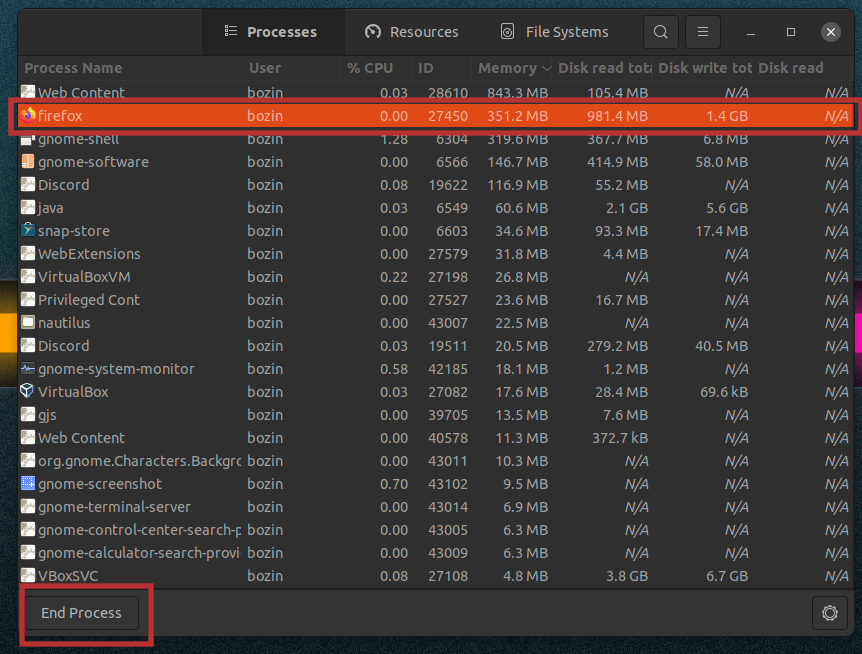Maximize the System Monitor window
862x654 pixels.
pyautogui.click(x=791, y=32)
